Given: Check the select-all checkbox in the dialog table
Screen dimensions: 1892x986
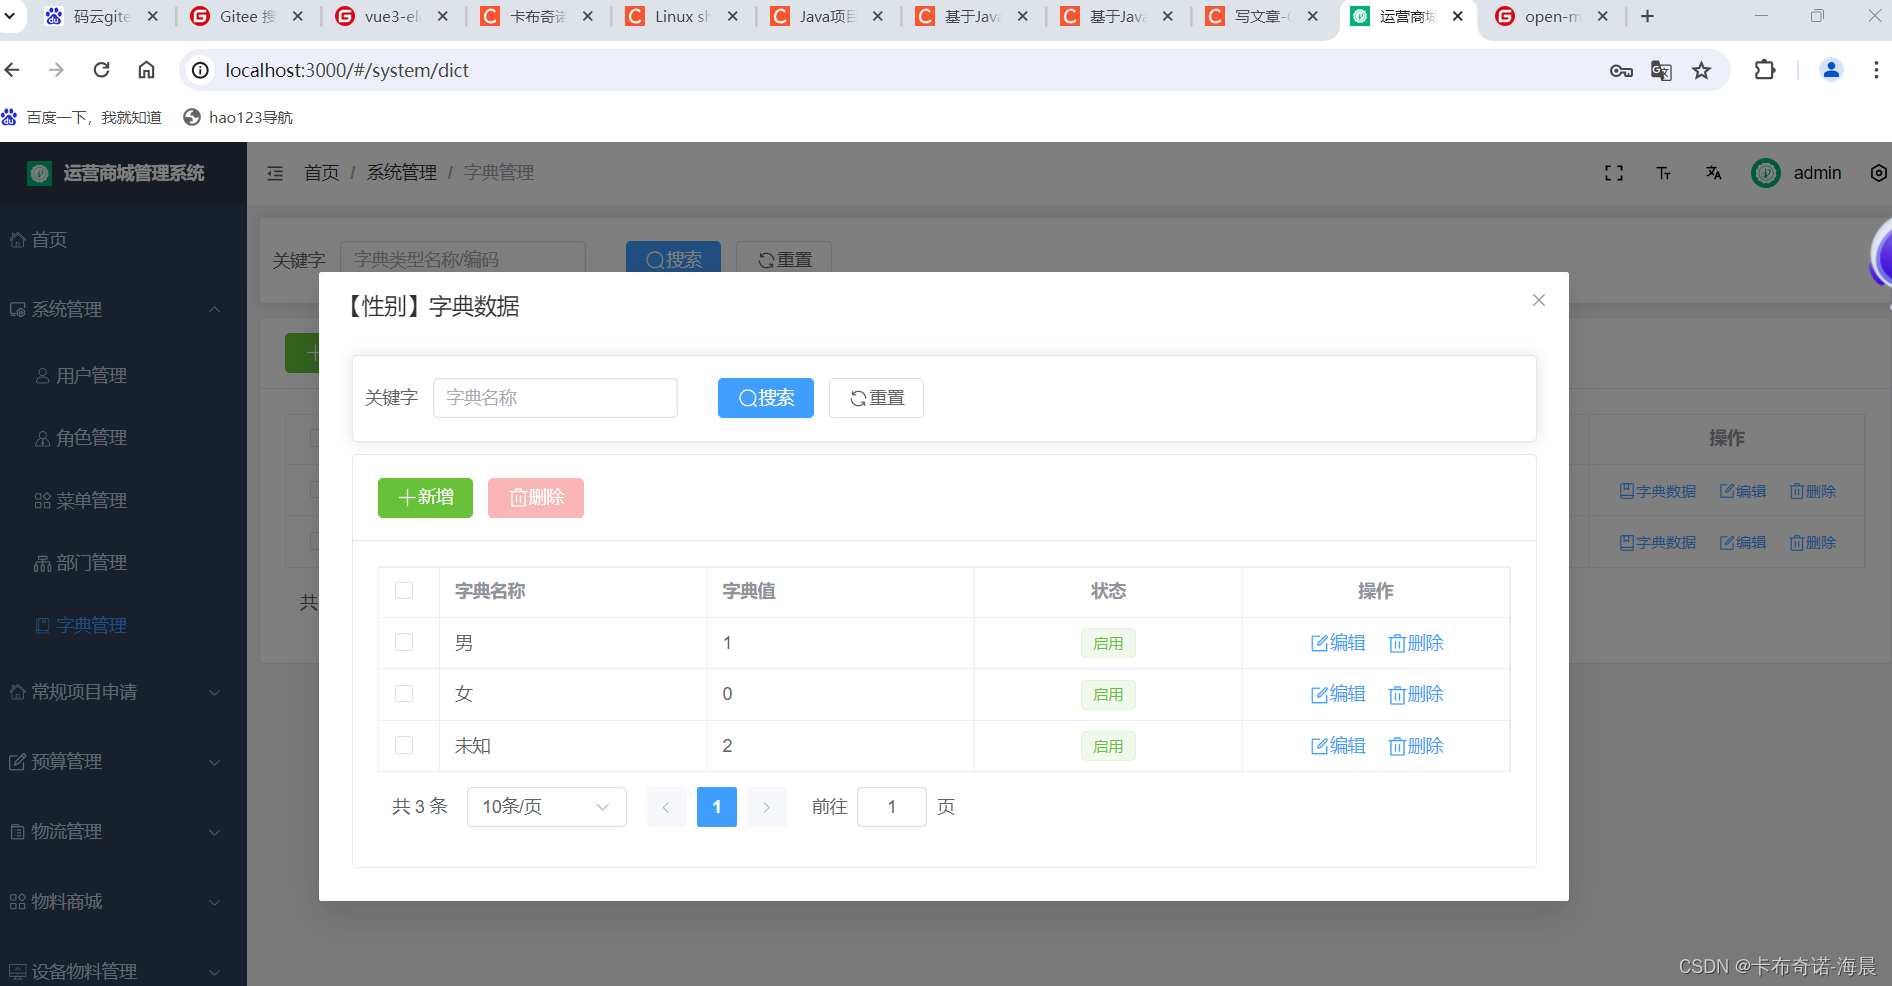Looking at the screenshot, I should [x=404, y=590].
